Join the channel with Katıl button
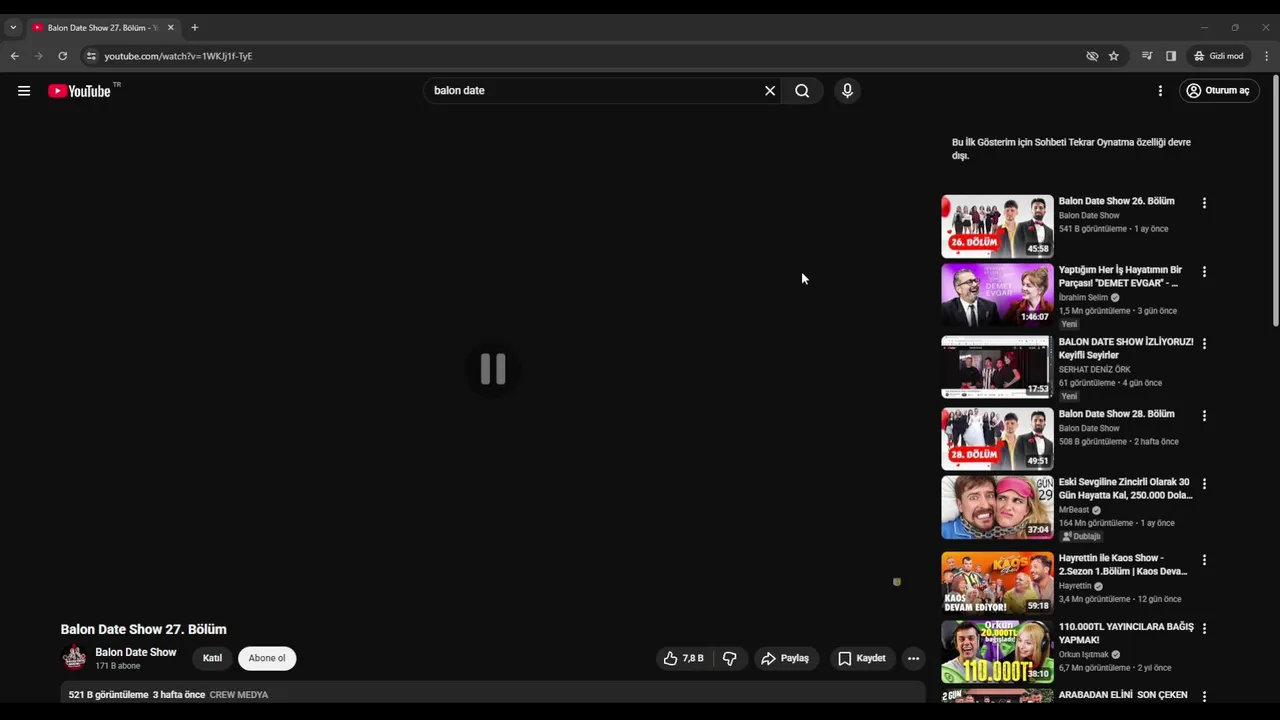 (x=213, y=658)
